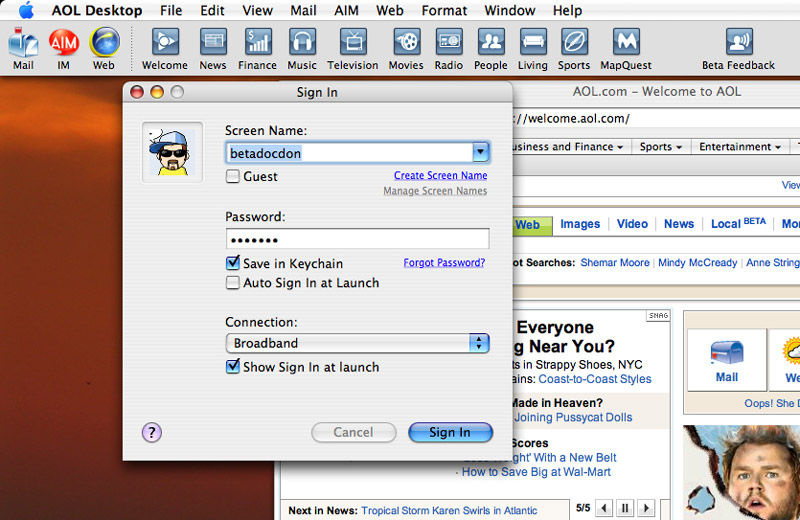800x520 pixels.
Task: Open the AIM menu
Action: coord(346,10)
